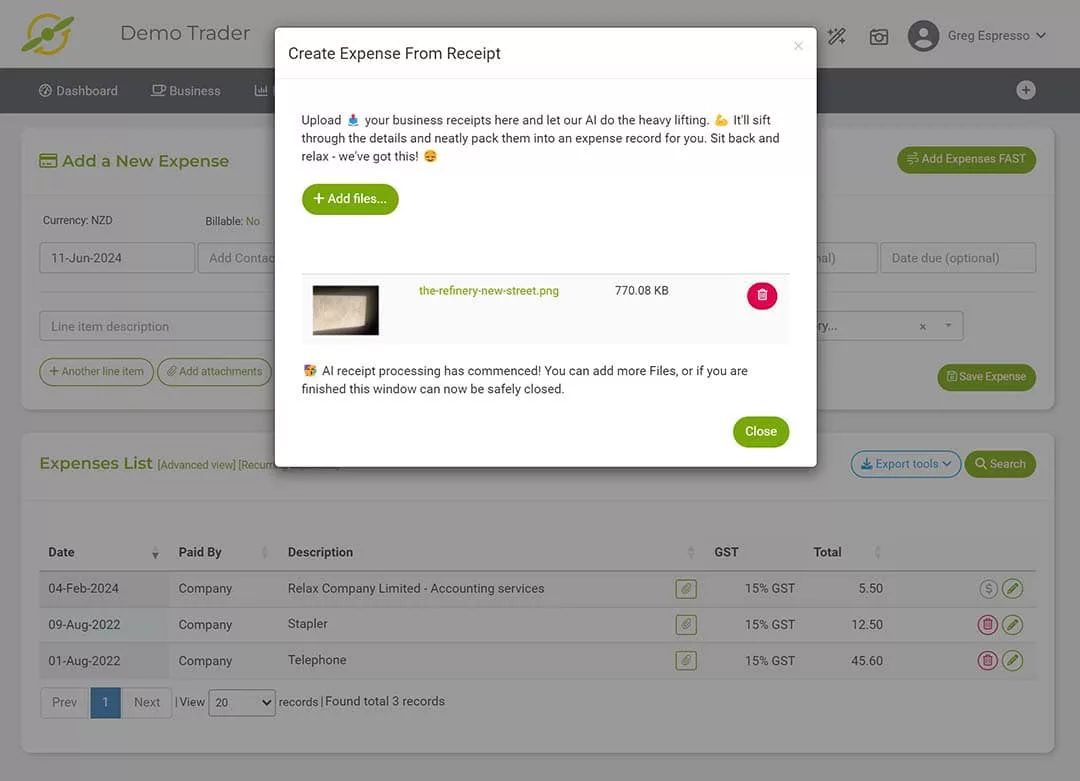Click Add Expenses FAST button
Viewport: 1080px width, 781px height.
click(966, 159)
